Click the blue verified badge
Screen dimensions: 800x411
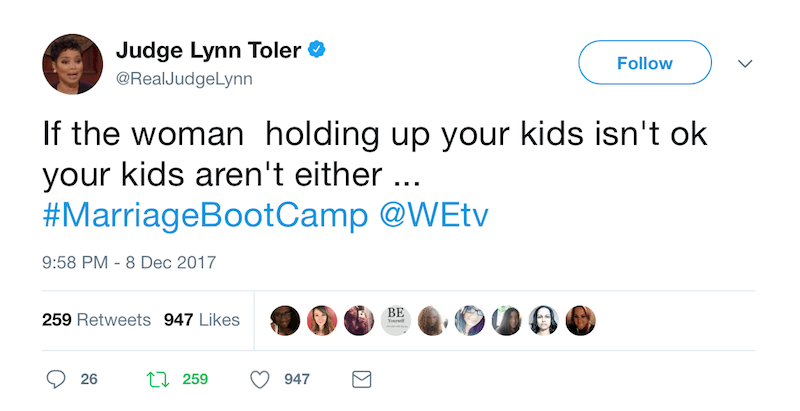pos(318,49)
